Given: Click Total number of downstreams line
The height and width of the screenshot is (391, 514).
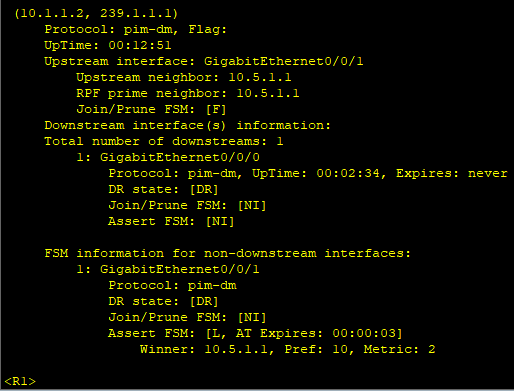Looking at the screenshot, I should 164,141.
